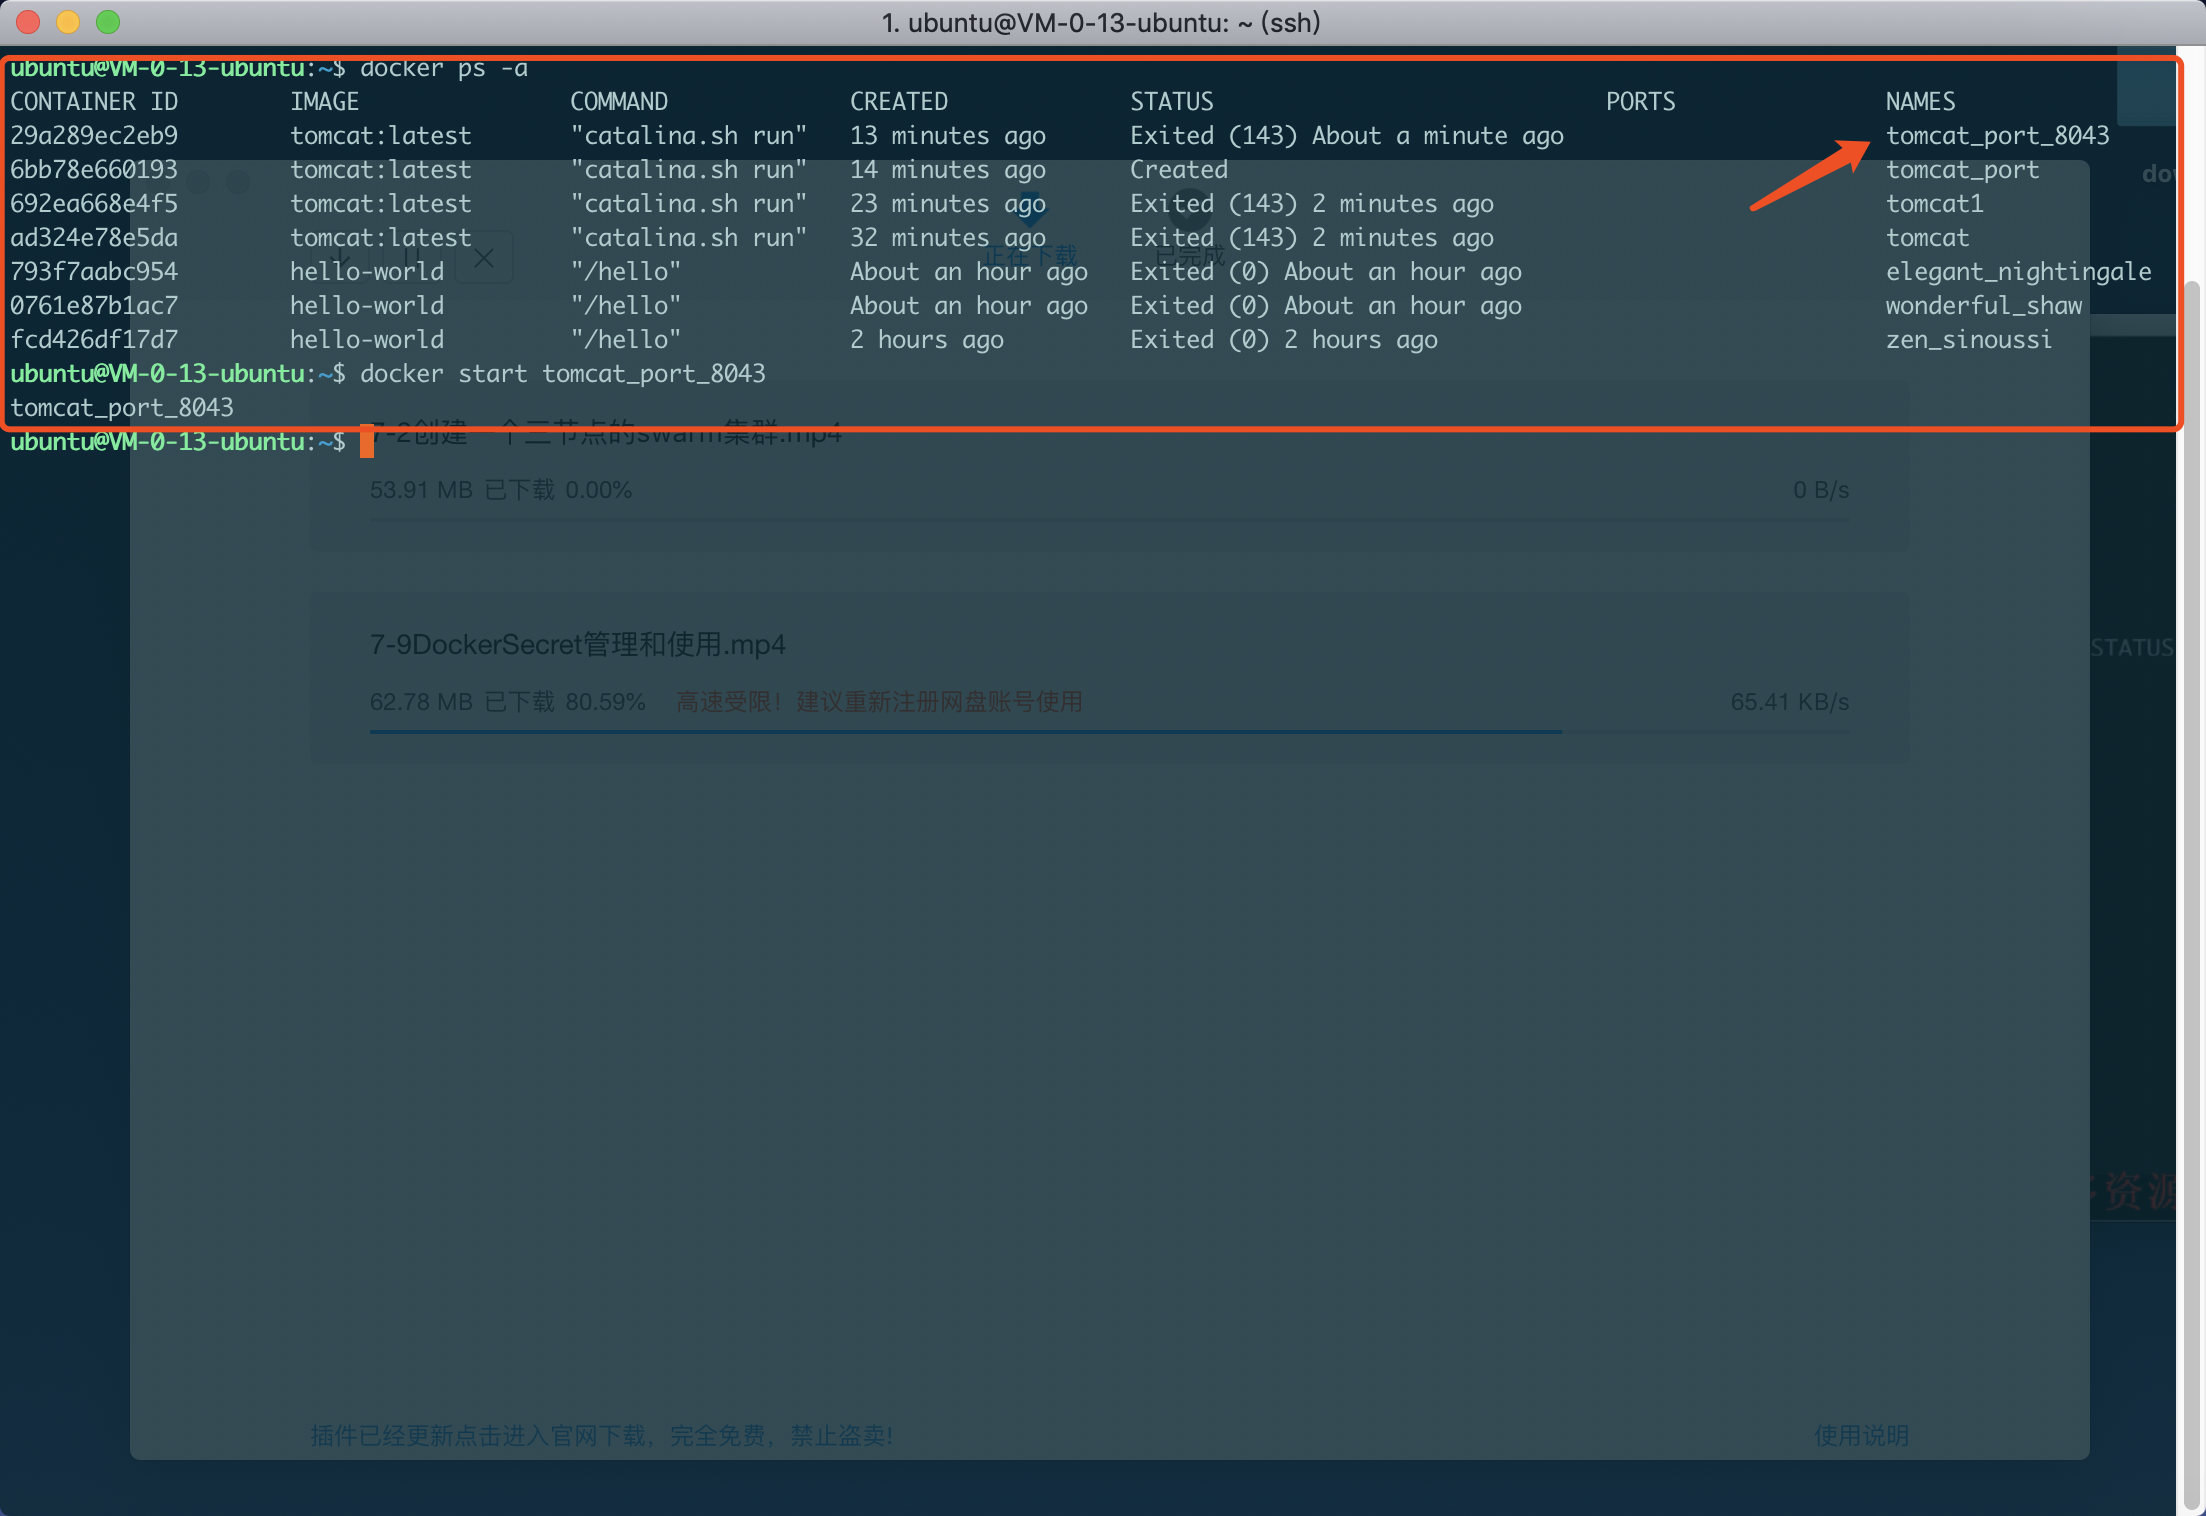Click name zen_sinoussi
The image size is (2206, 1516).
(1969, 340)
